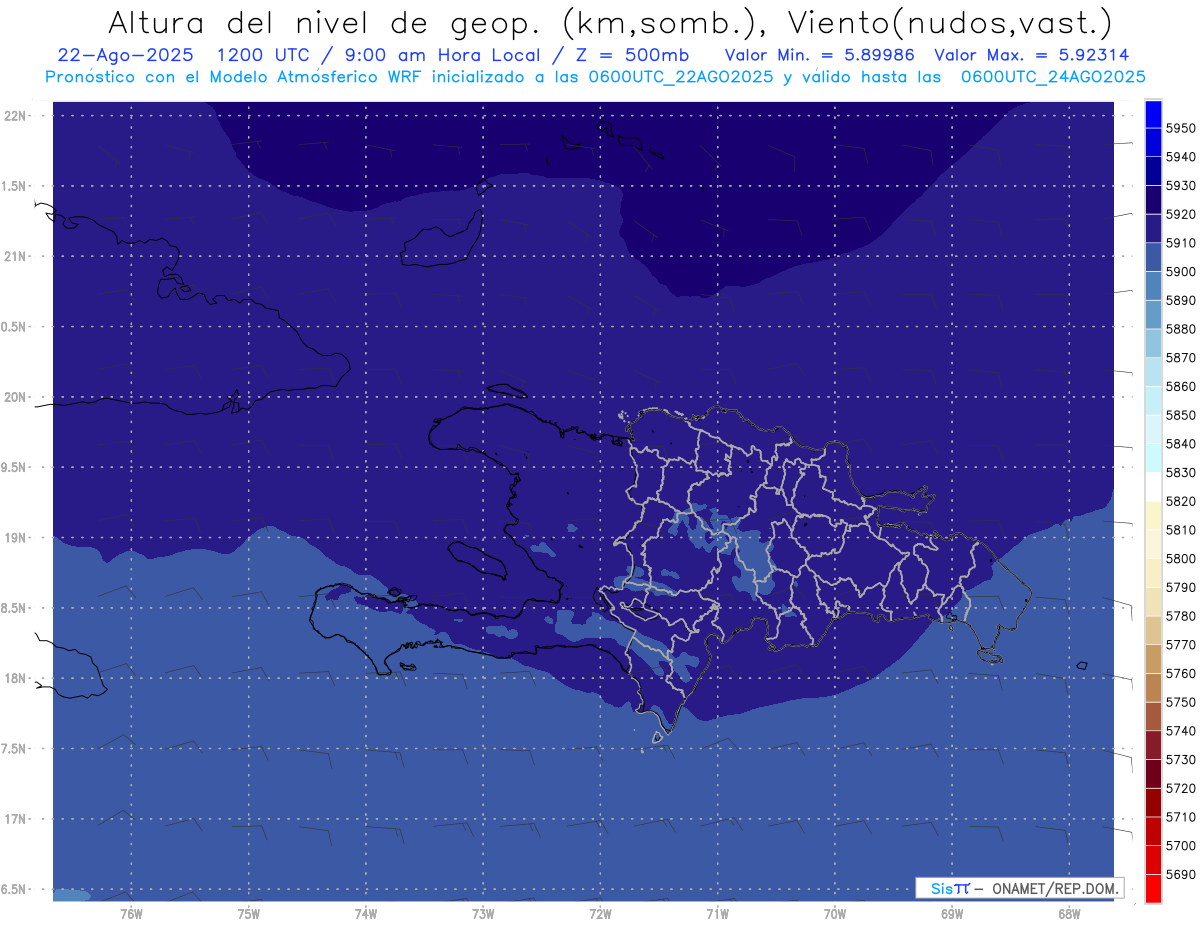Click the SisTT – ONAMET/REP.DOM. label

(x=1019, y=888)
